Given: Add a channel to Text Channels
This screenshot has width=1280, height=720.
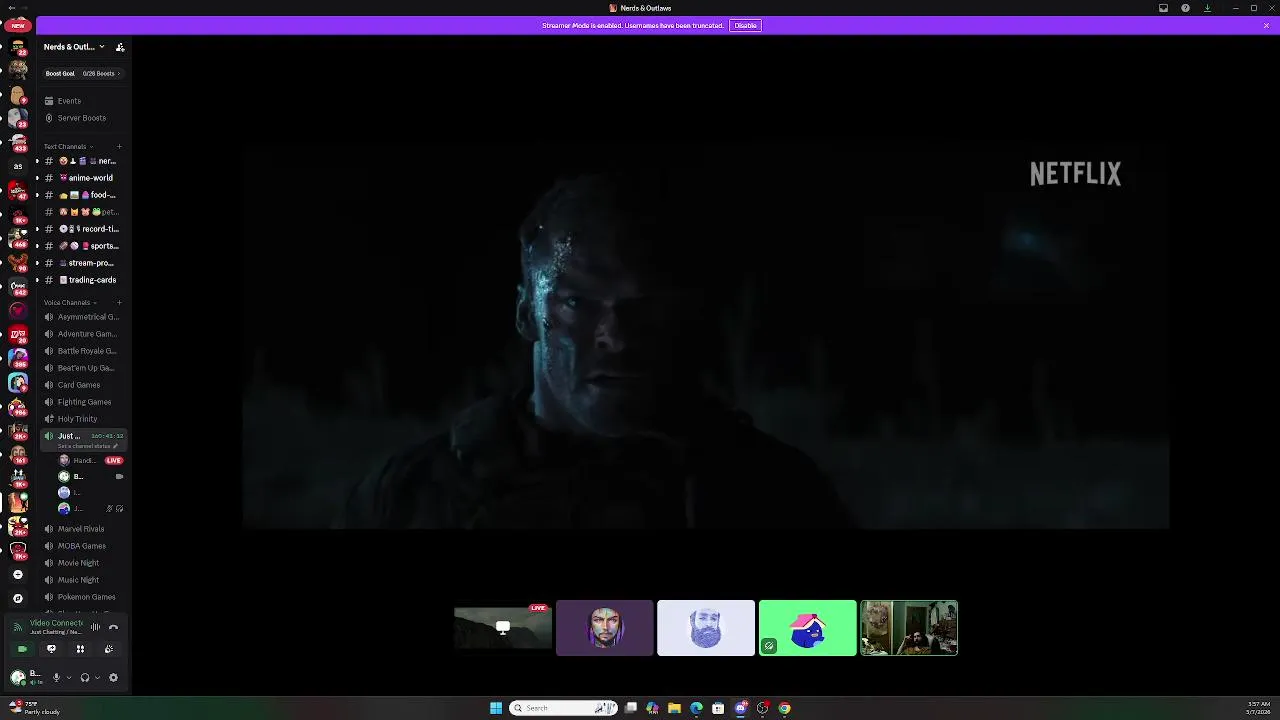Looking at the screenshot, I should pyautogui.click(x=119, y=147).
